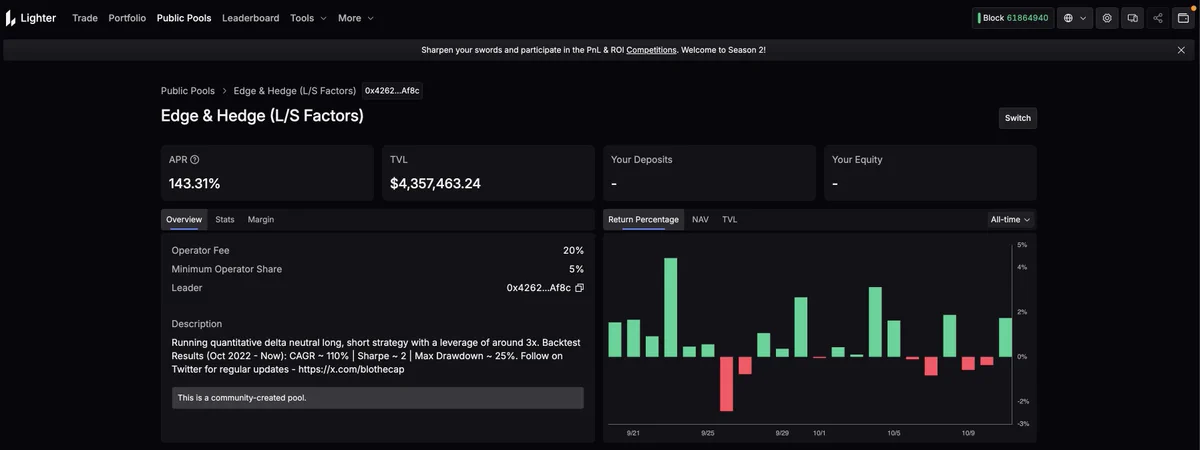Click the 0x4262...Af8c address badge in breadcrumb
1200x450 pixels.
392,91
